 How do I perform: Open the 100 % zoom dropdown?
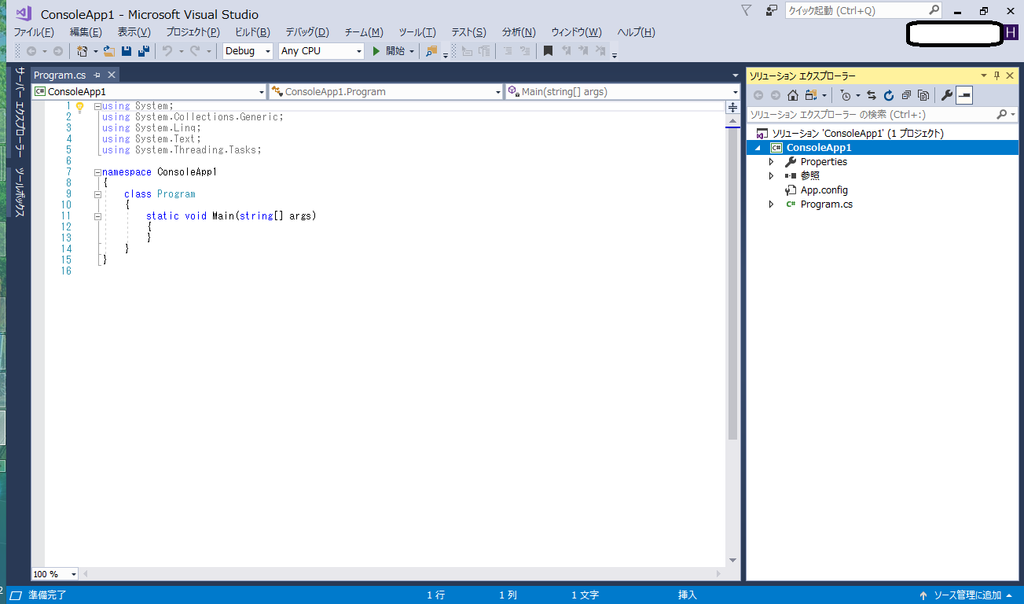[x=73, y=574]
